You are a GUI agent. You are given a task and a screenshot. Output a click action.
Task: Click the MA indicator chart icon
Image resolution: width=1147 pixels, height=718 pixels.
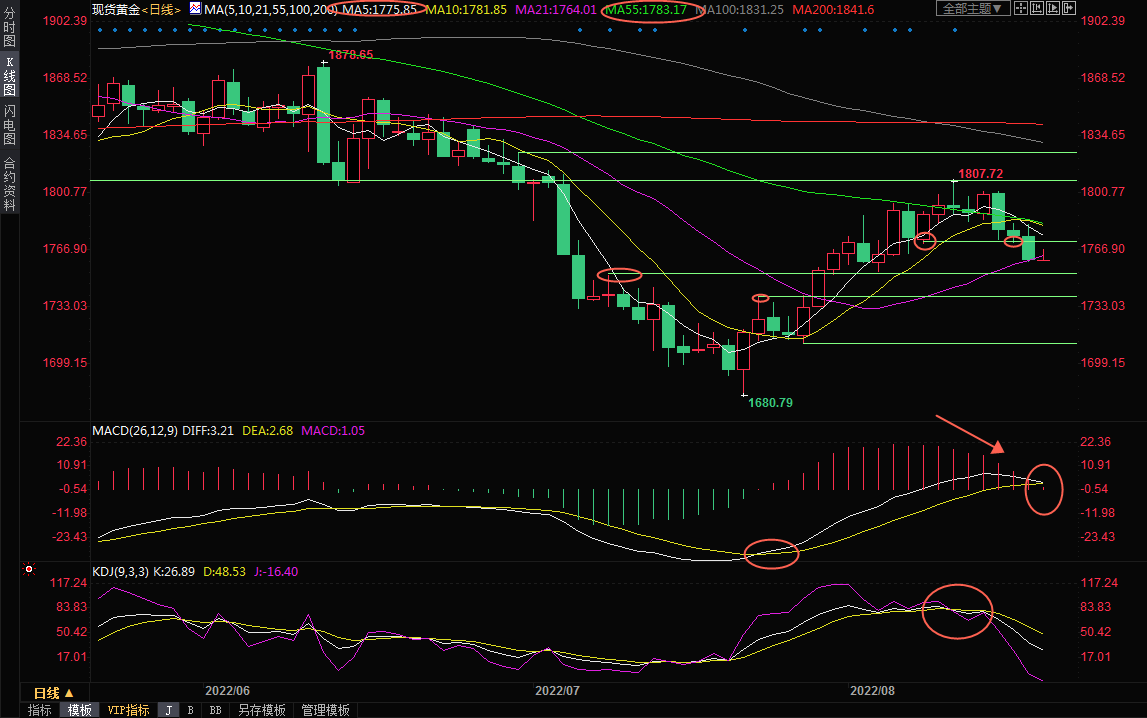195,9
